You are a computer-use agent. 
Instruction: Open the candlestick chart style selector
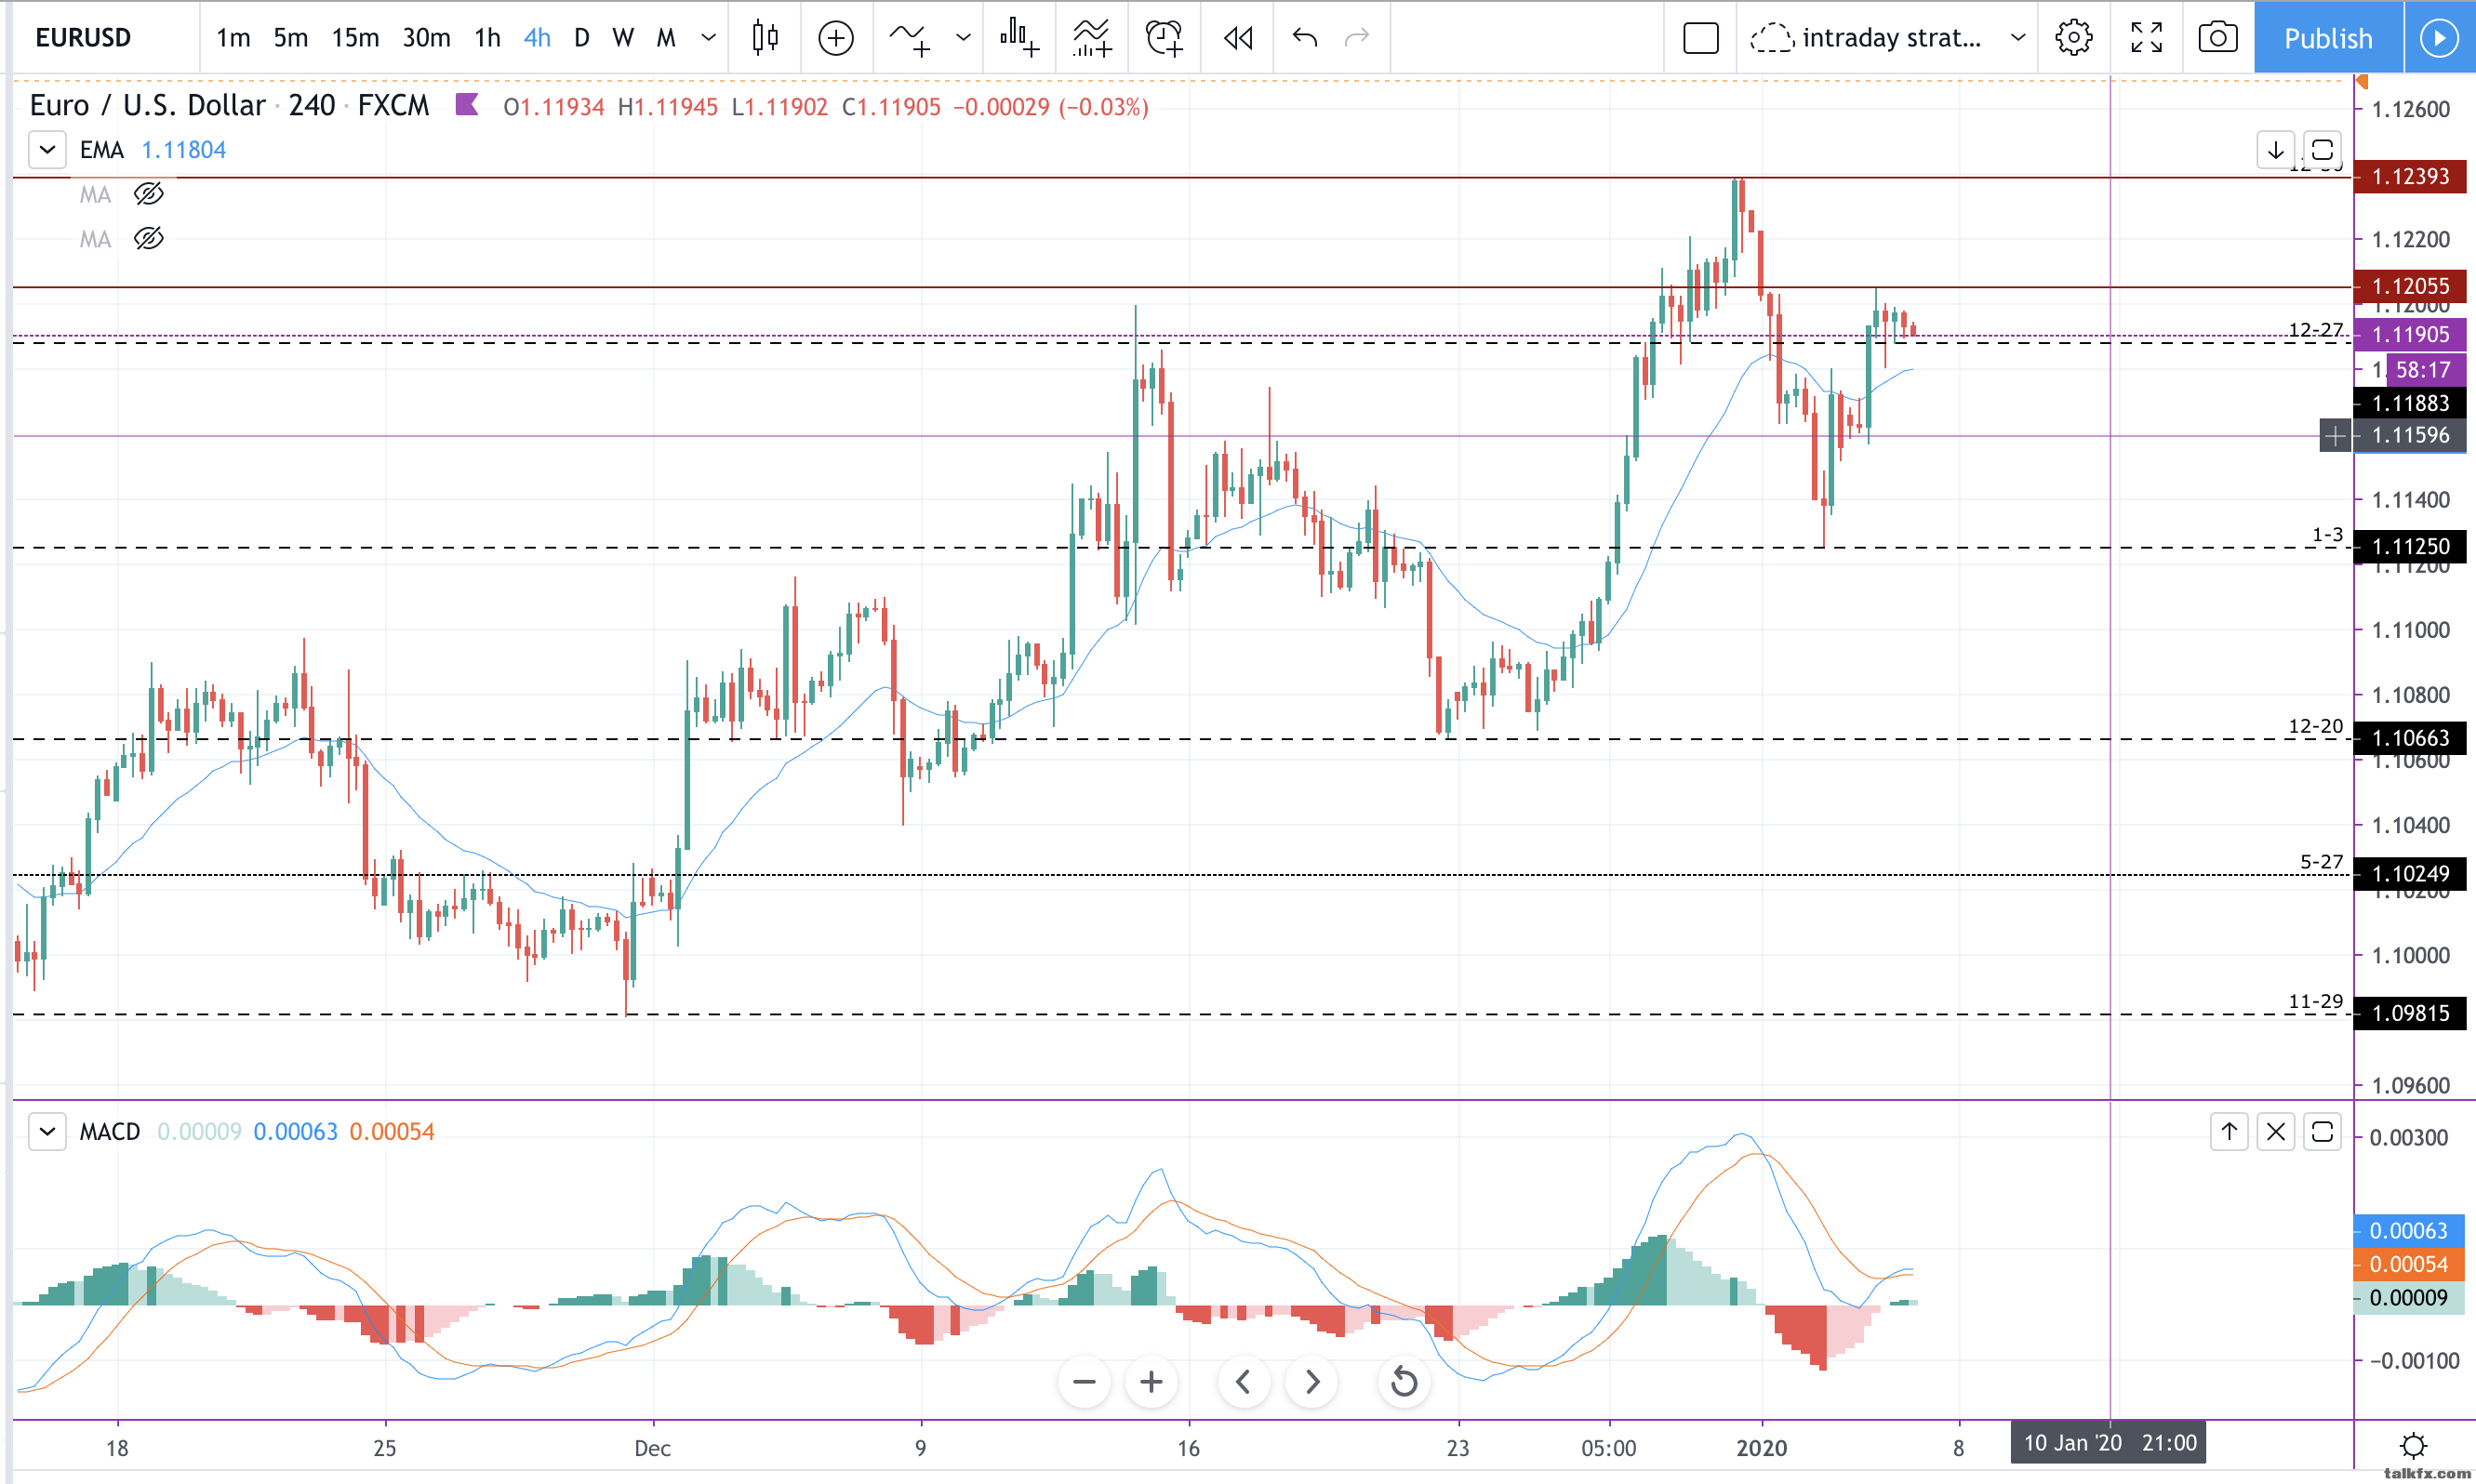pyautogui.click(x=765, y=38)
